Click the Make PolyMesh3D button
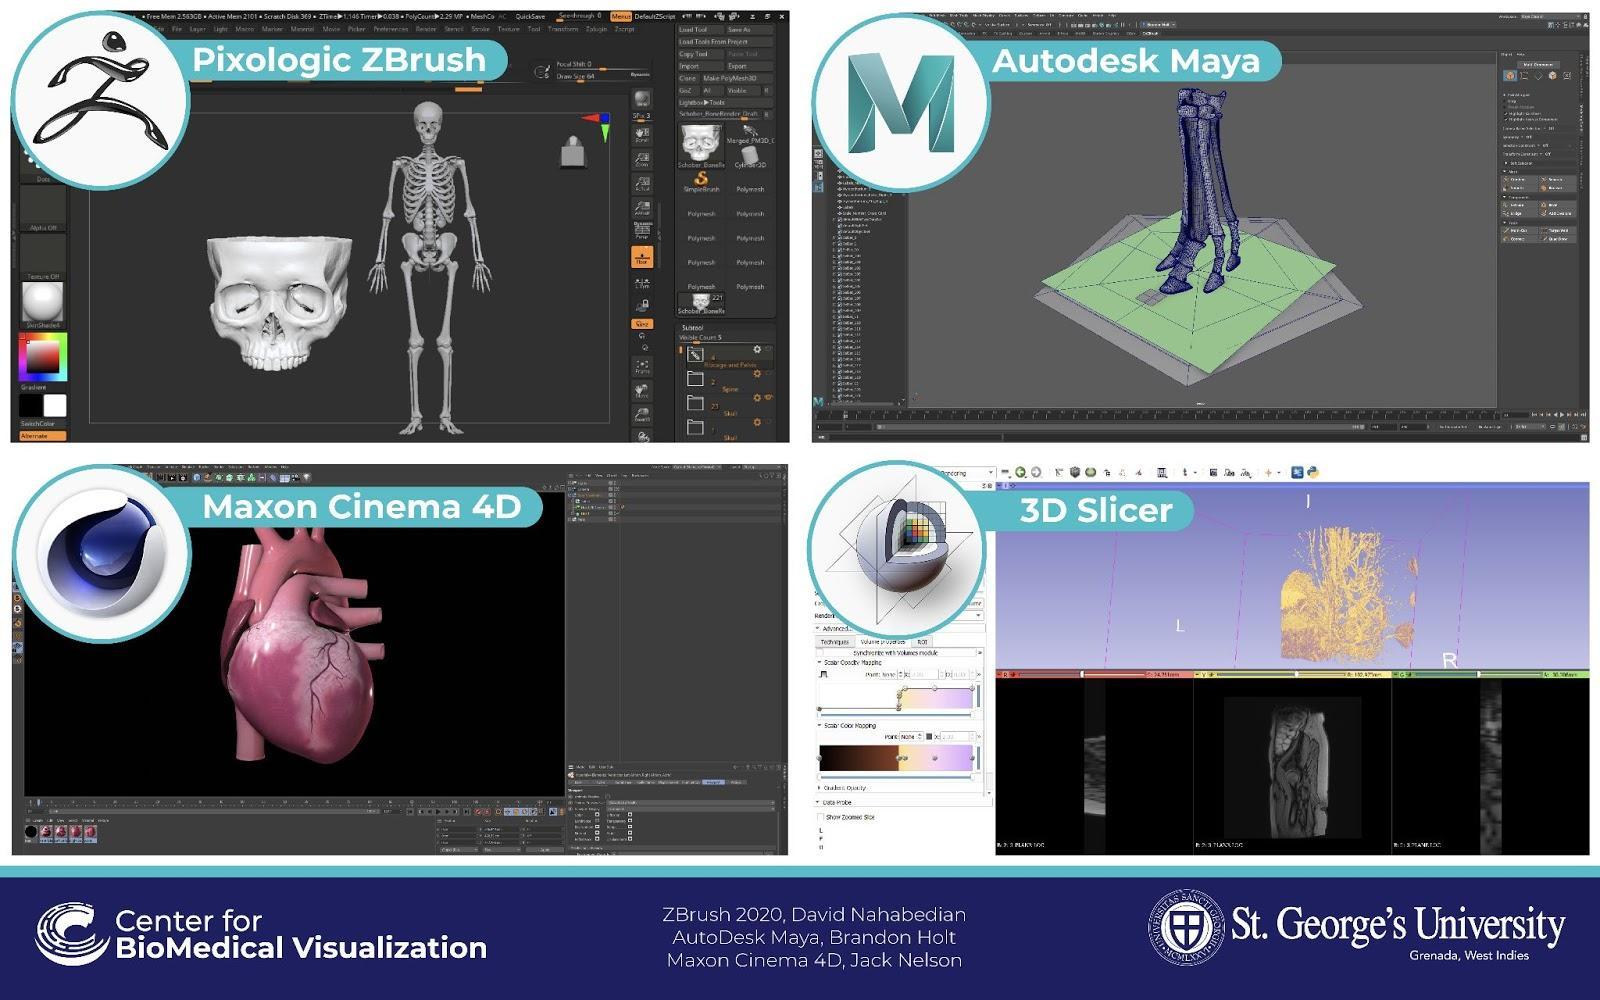The image size is (1600, 1000). (731, 77)
